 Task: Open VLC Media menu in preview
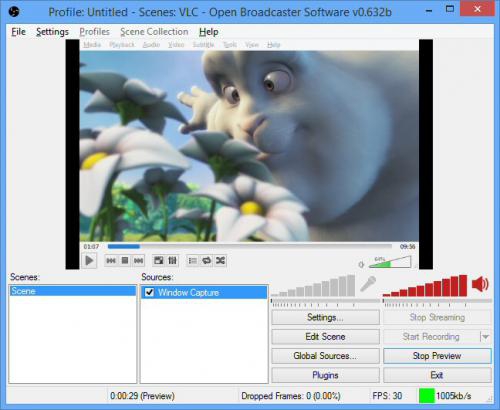coord(92,45)
